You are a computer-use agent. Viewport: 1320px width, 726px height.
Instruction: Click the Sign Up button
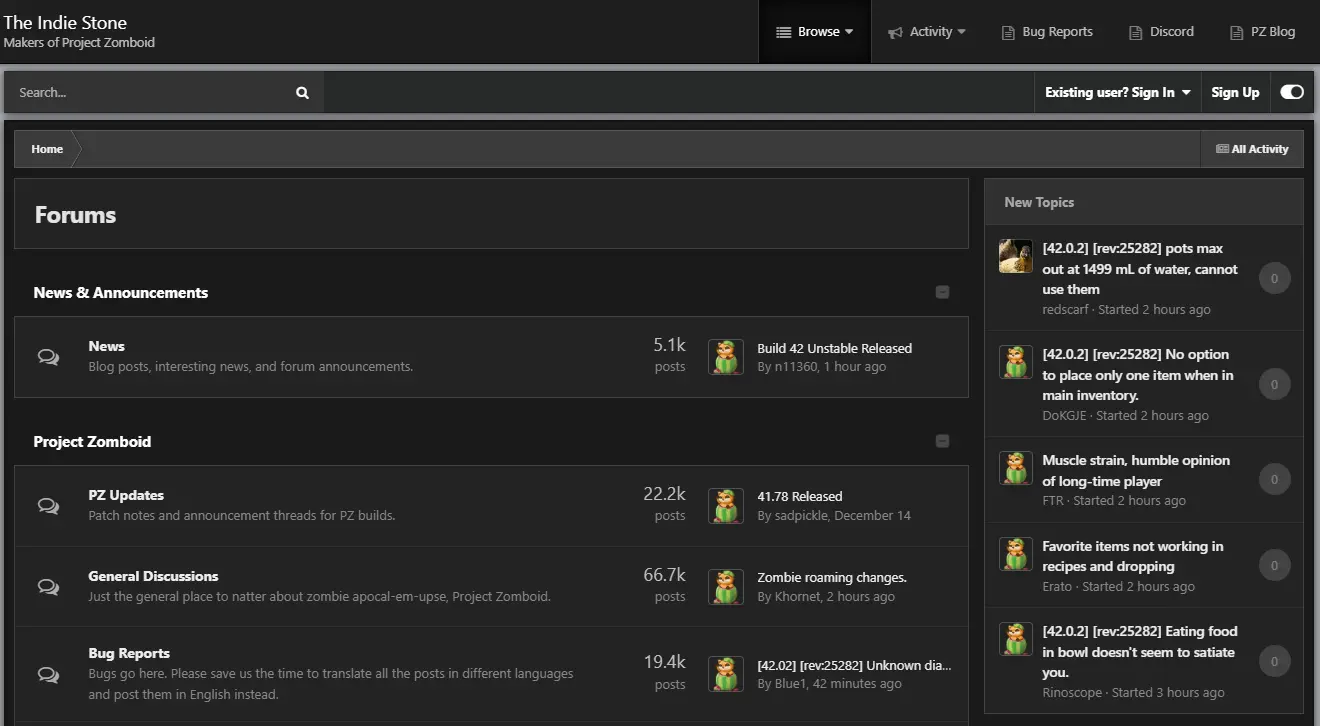click(x=1235, y=92)
